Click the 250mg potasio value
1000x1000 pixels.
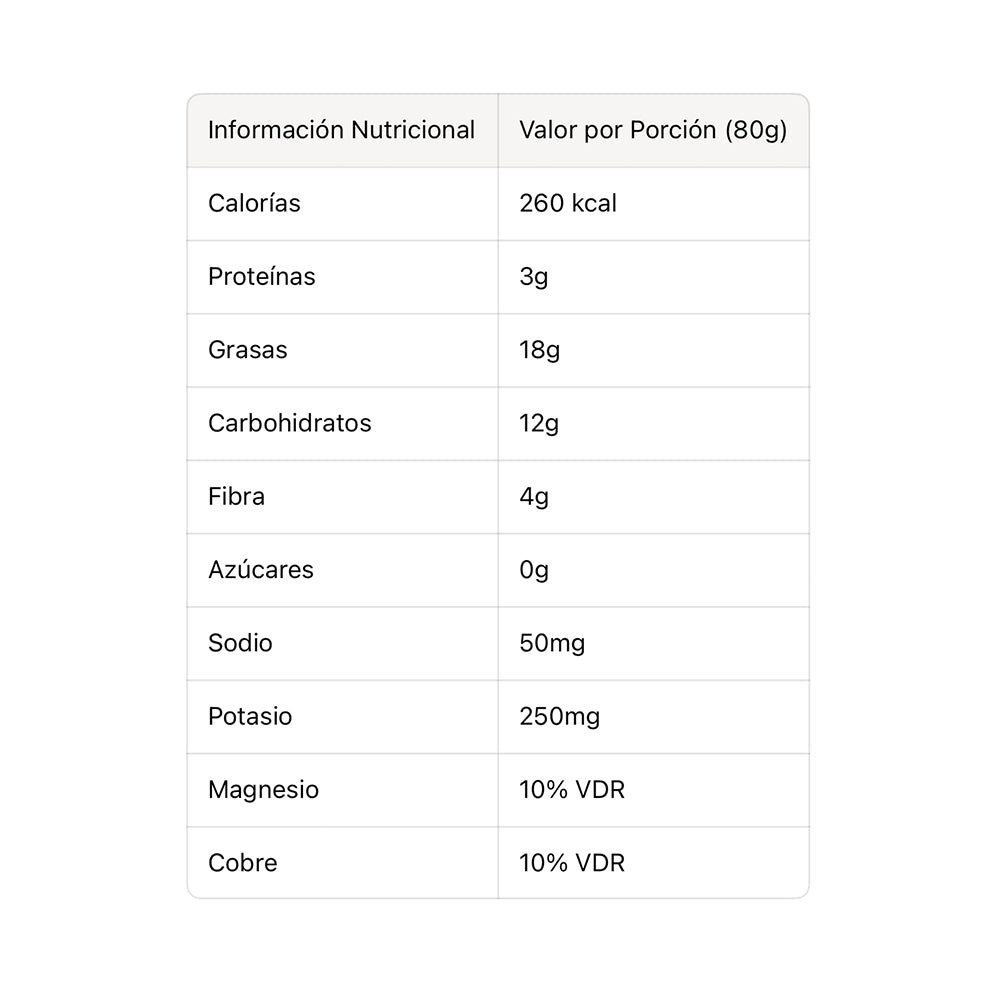pos(559,717)
